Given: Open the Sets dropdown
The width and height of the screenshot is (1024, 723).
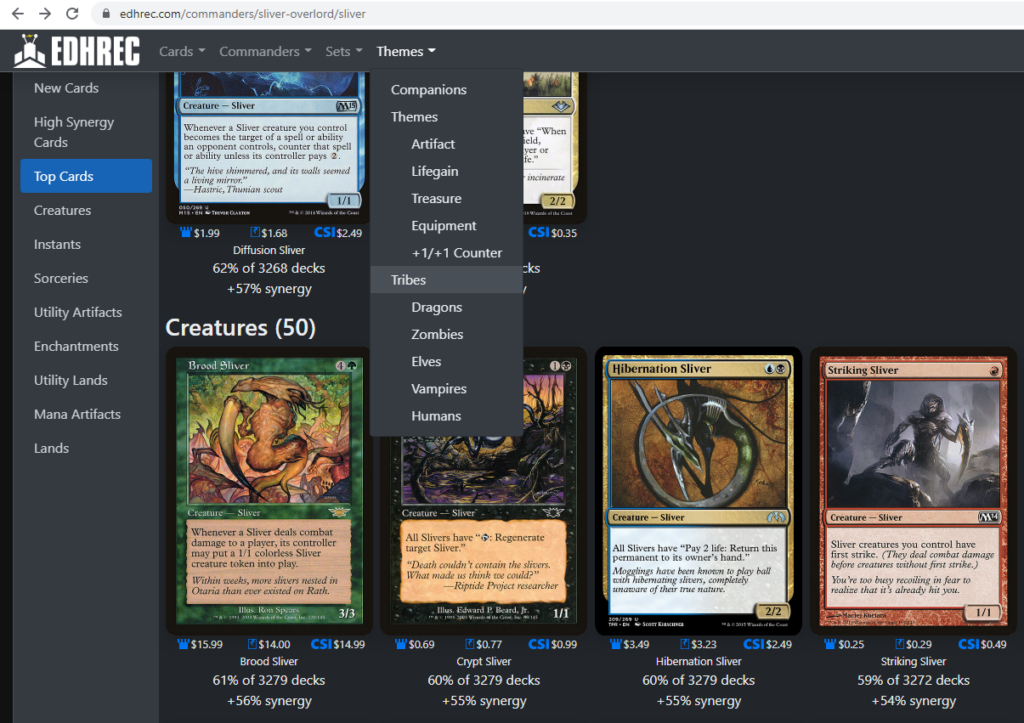Looking at the screenshot, I should [x=344, y=51].
